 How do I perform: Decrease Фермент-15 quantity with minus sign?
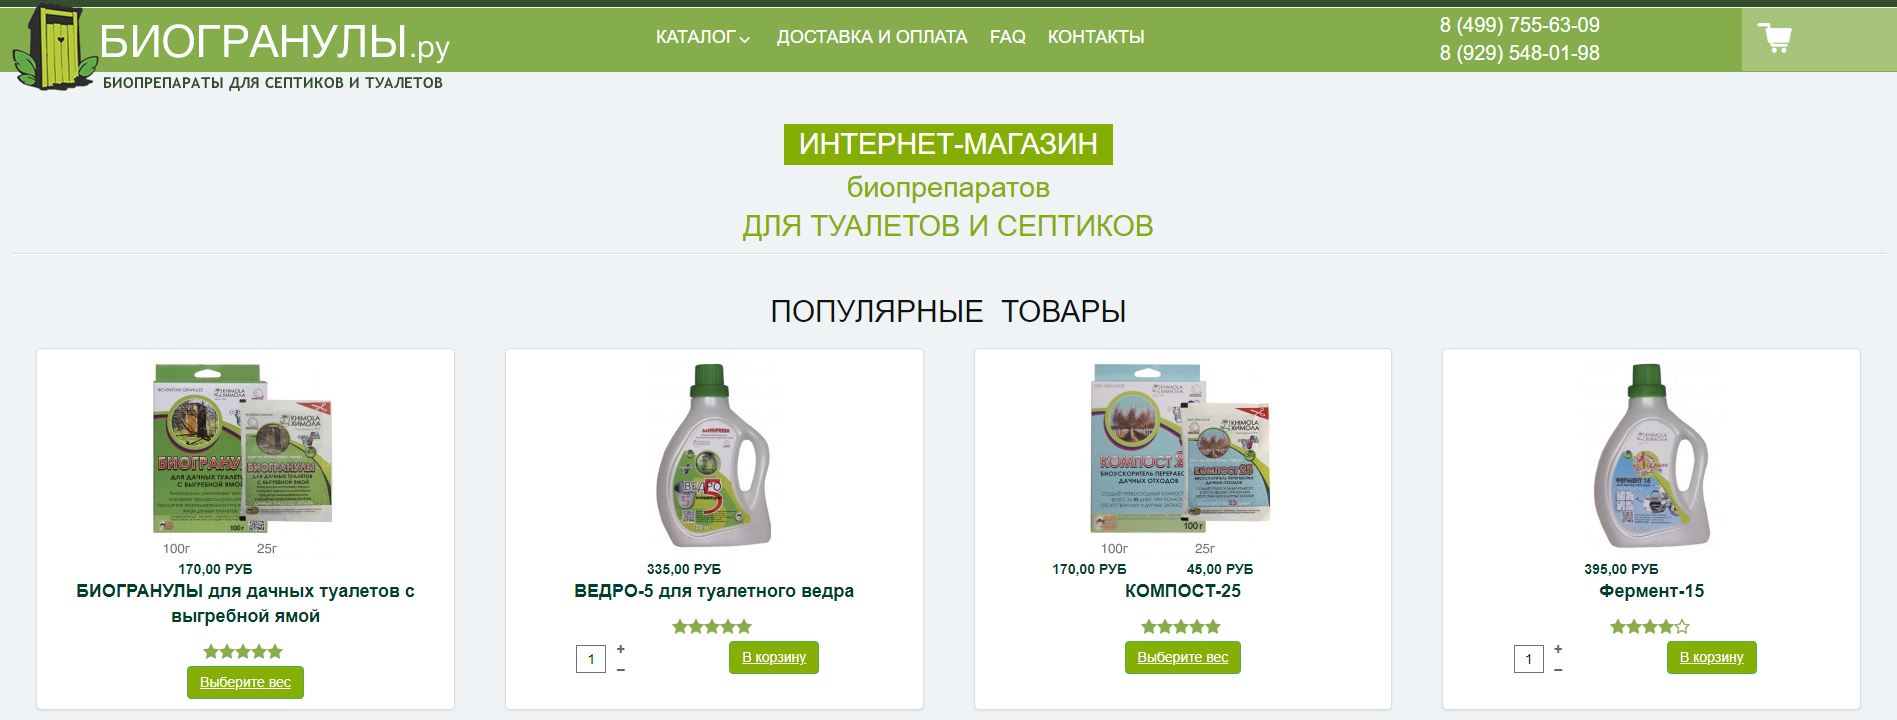pyautogui.click(x=1558, y=670)
